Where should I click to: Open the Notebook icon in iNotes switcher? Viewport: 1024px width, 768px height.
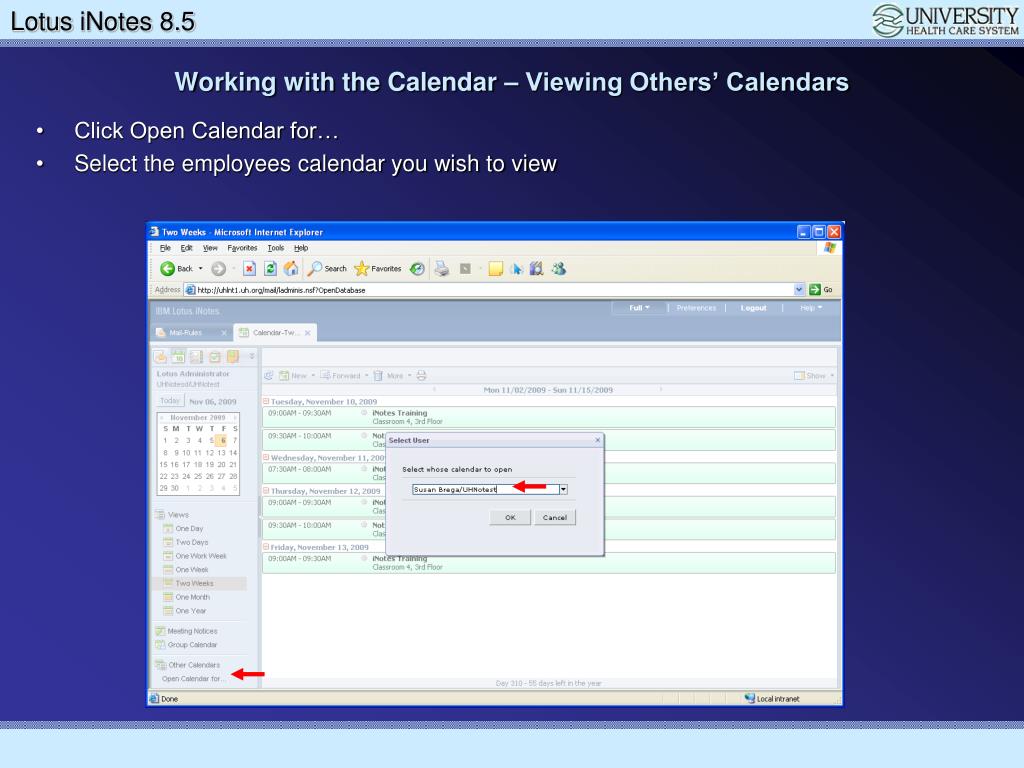(x=233, y=356)
